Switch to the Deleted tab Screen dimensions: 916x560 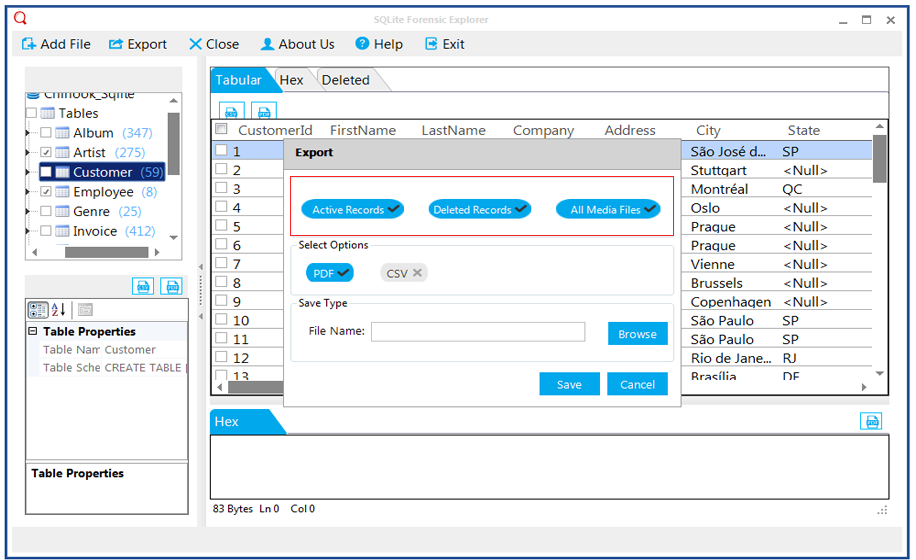coord(346,80)
